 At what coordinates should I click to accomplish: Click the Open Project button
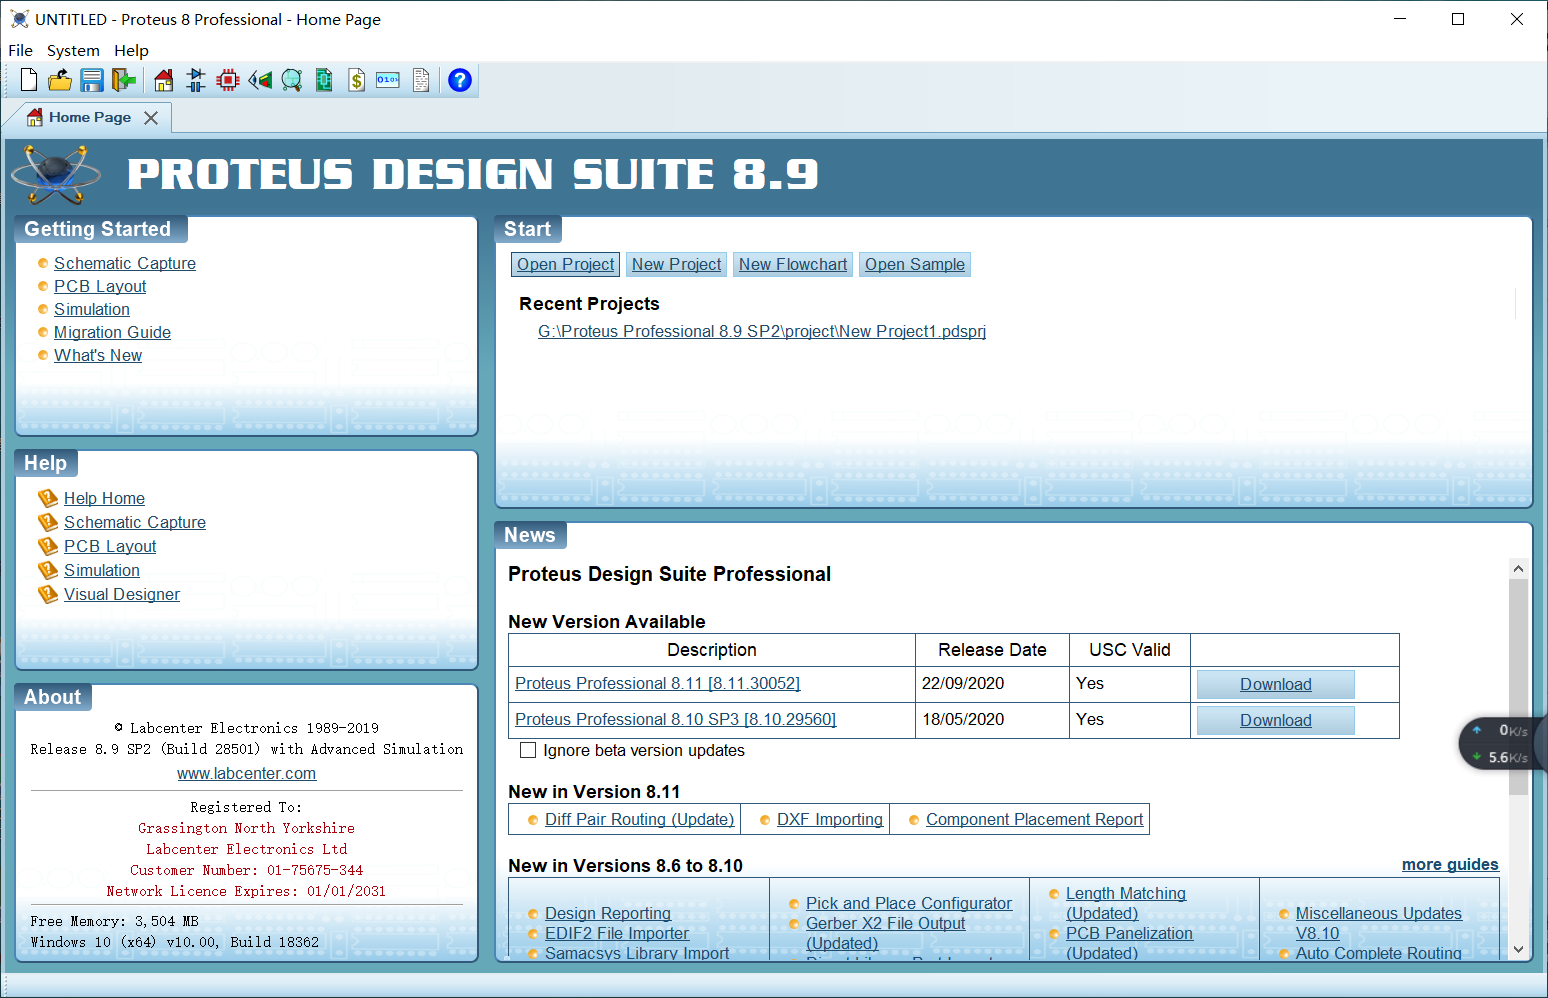(x=565, y=264)
